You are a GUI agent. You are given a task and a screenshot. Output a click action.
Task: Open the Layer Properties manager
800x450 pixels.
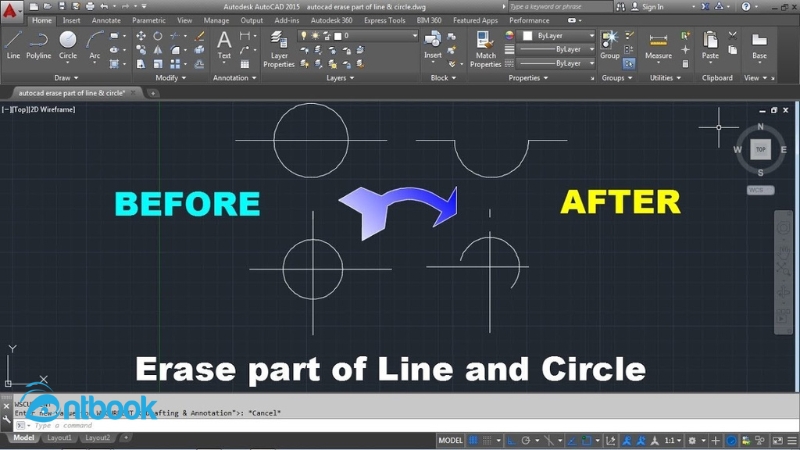[279, 49]
